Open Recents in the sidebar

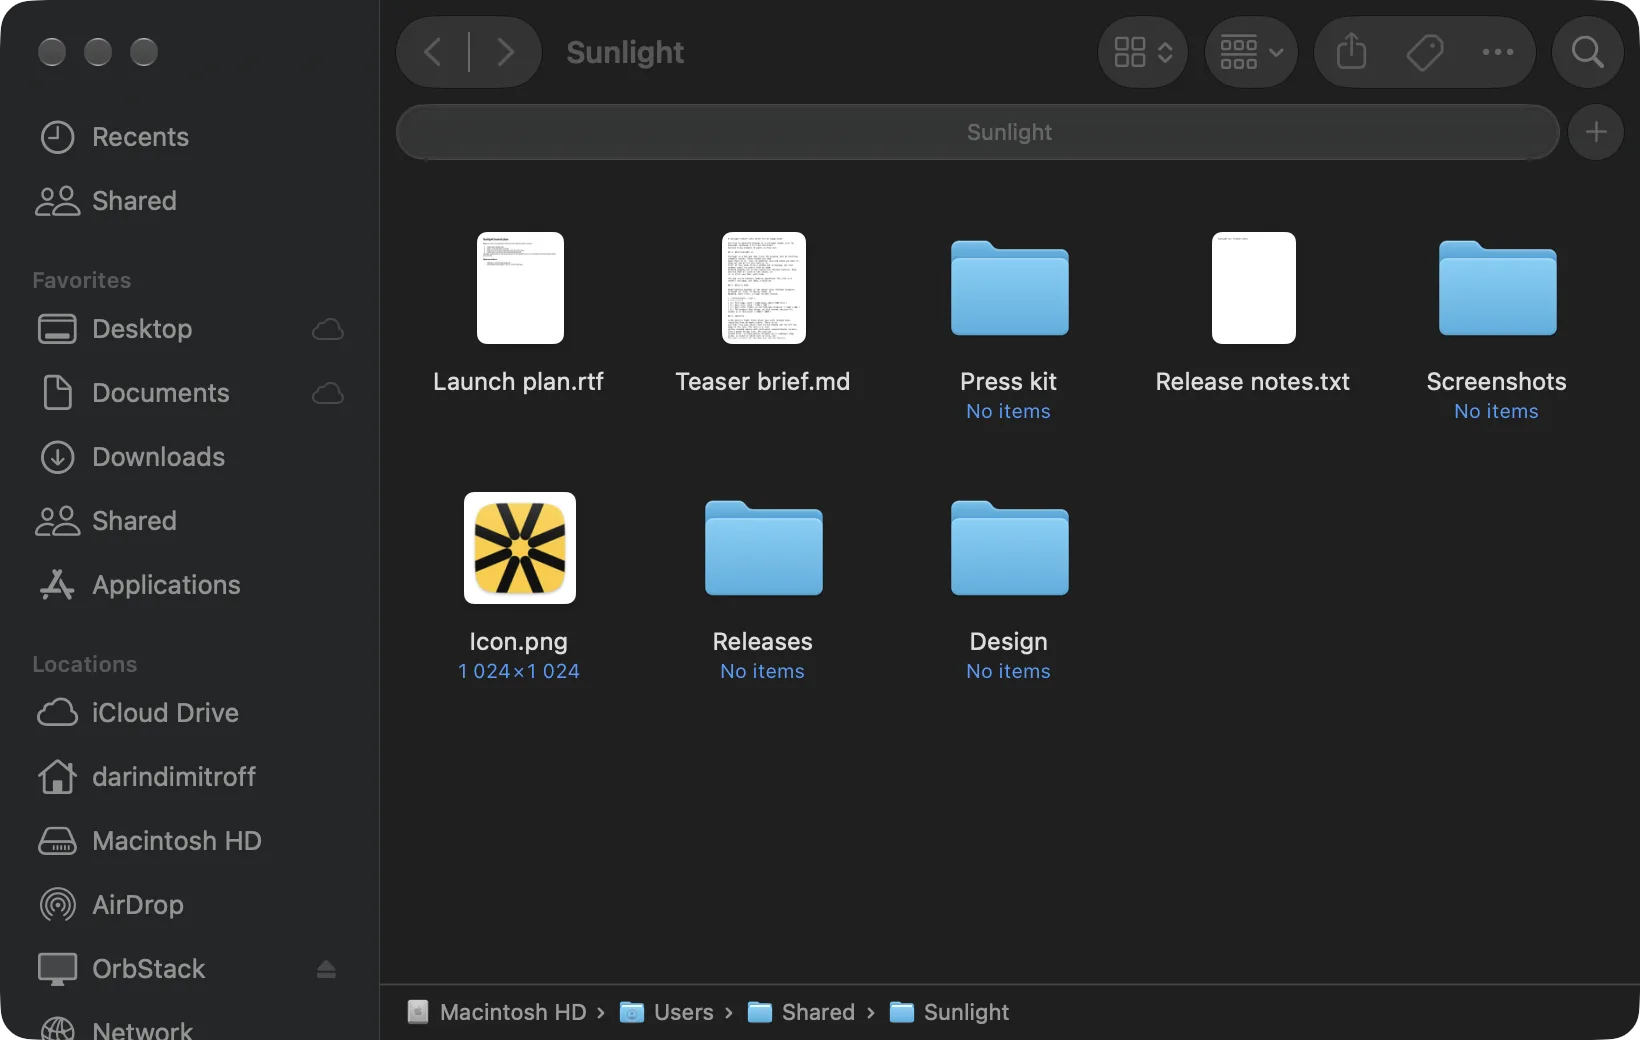(x=190, y=137)
